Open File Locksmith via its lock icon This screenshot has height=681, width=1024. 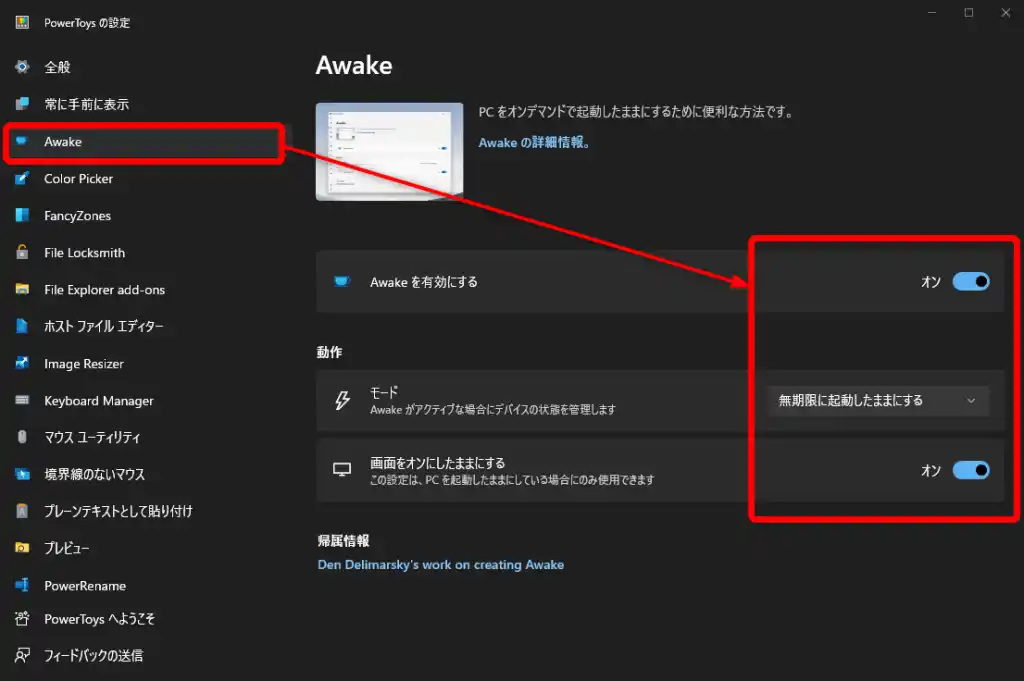click(x=22, y=253)
